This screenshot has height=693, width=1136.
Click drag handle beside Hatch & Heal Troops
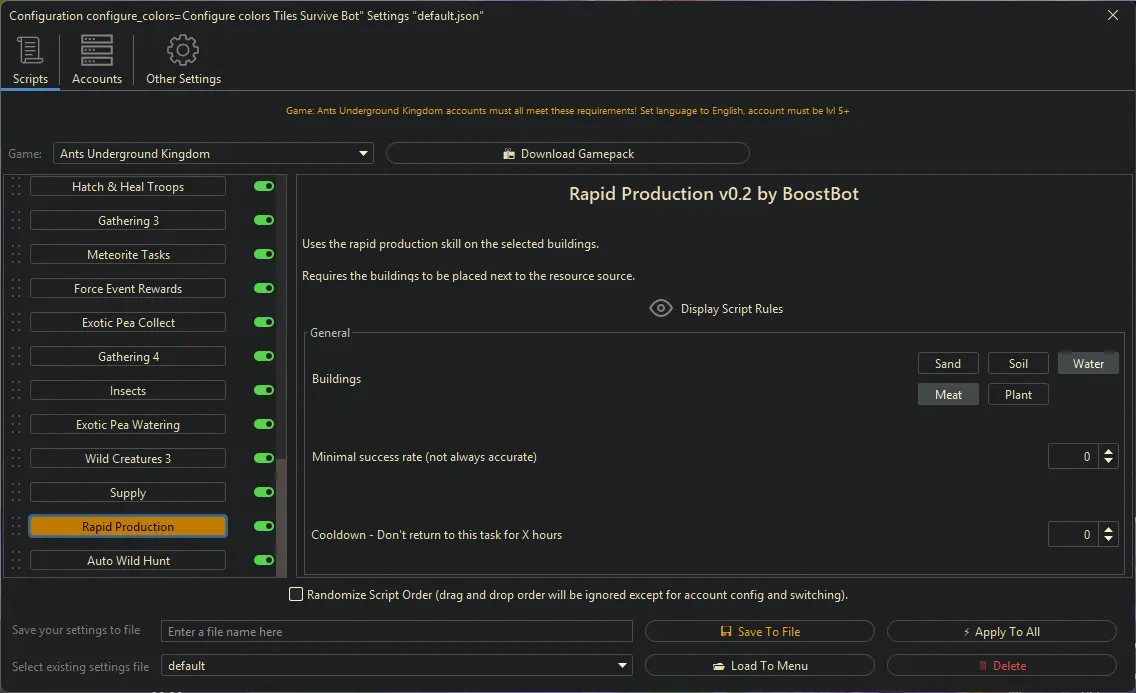pos(16,187)
